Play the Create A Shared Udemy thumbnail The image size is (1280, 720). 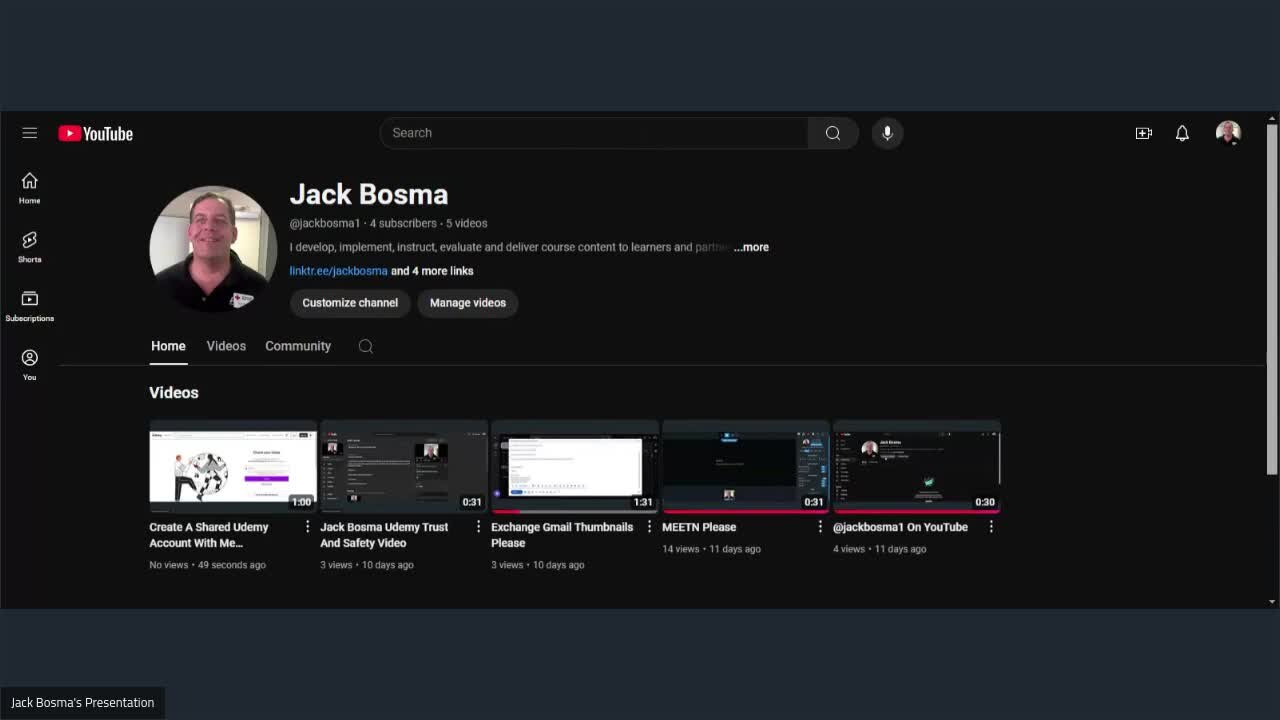click(233, 467)
